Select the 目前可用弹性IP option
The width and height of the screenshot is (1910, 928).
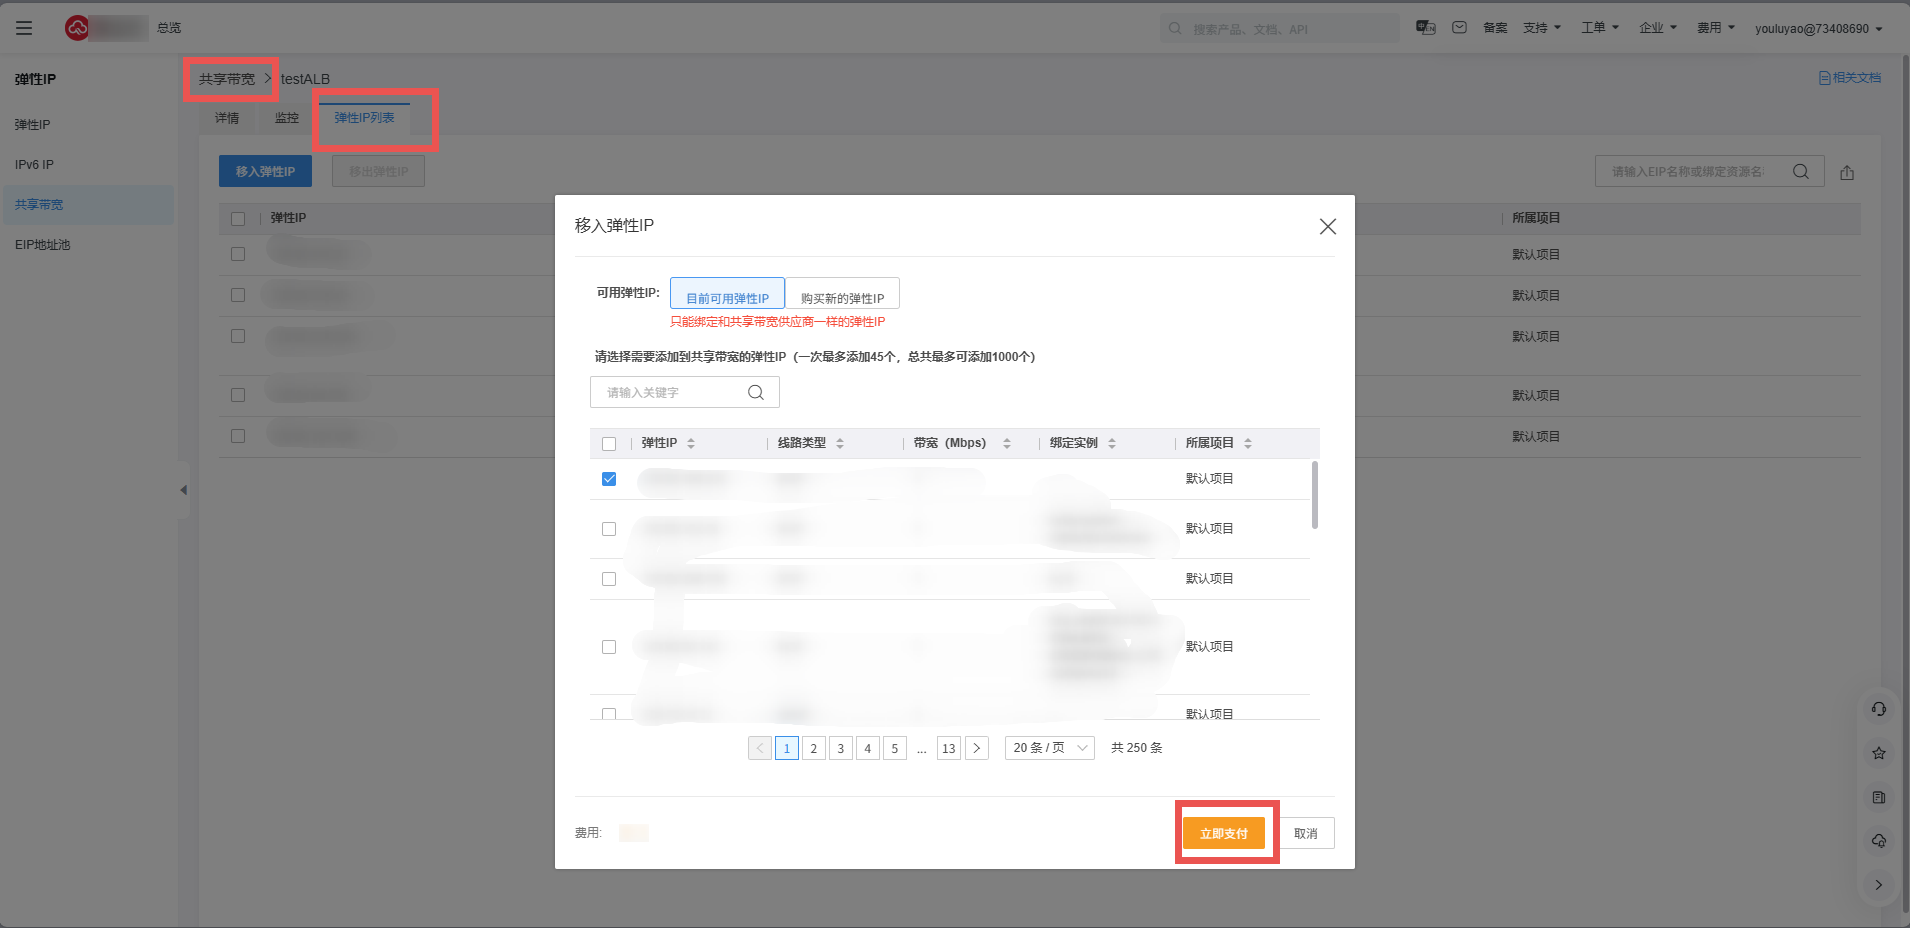(x=727, y=294)
